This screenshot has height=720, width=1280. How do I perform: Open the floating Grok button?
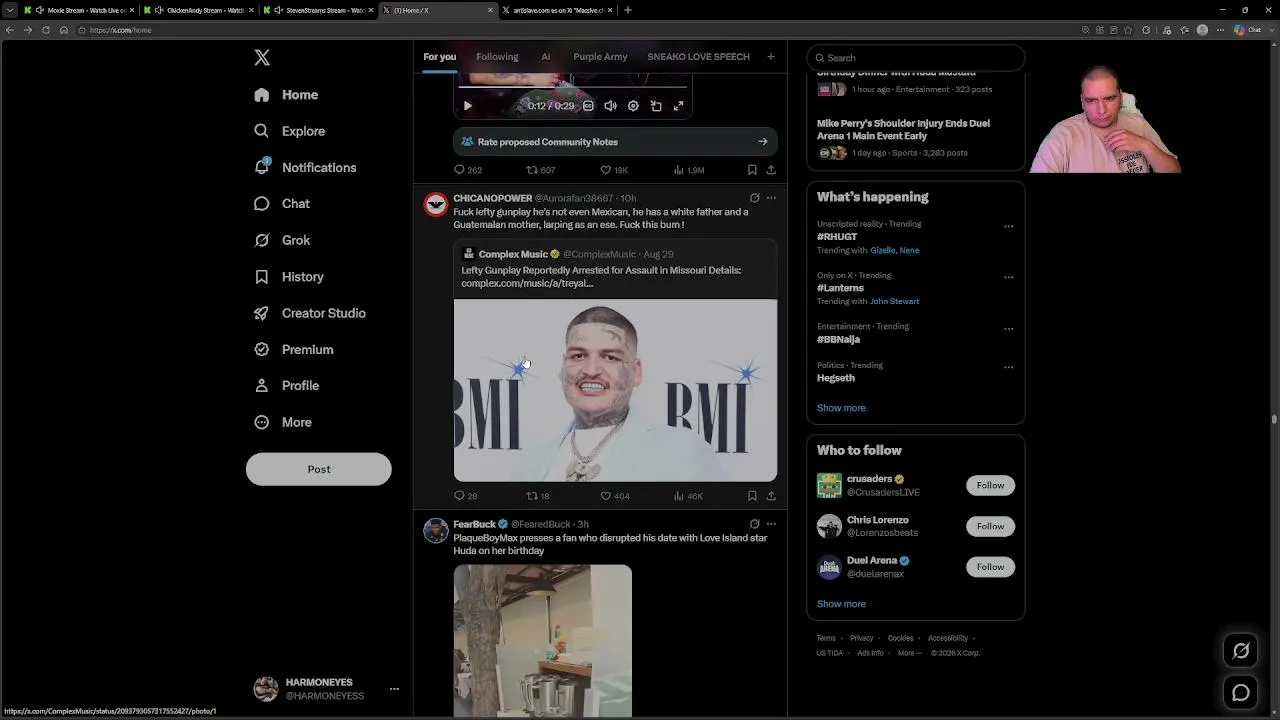[1241, 651]
